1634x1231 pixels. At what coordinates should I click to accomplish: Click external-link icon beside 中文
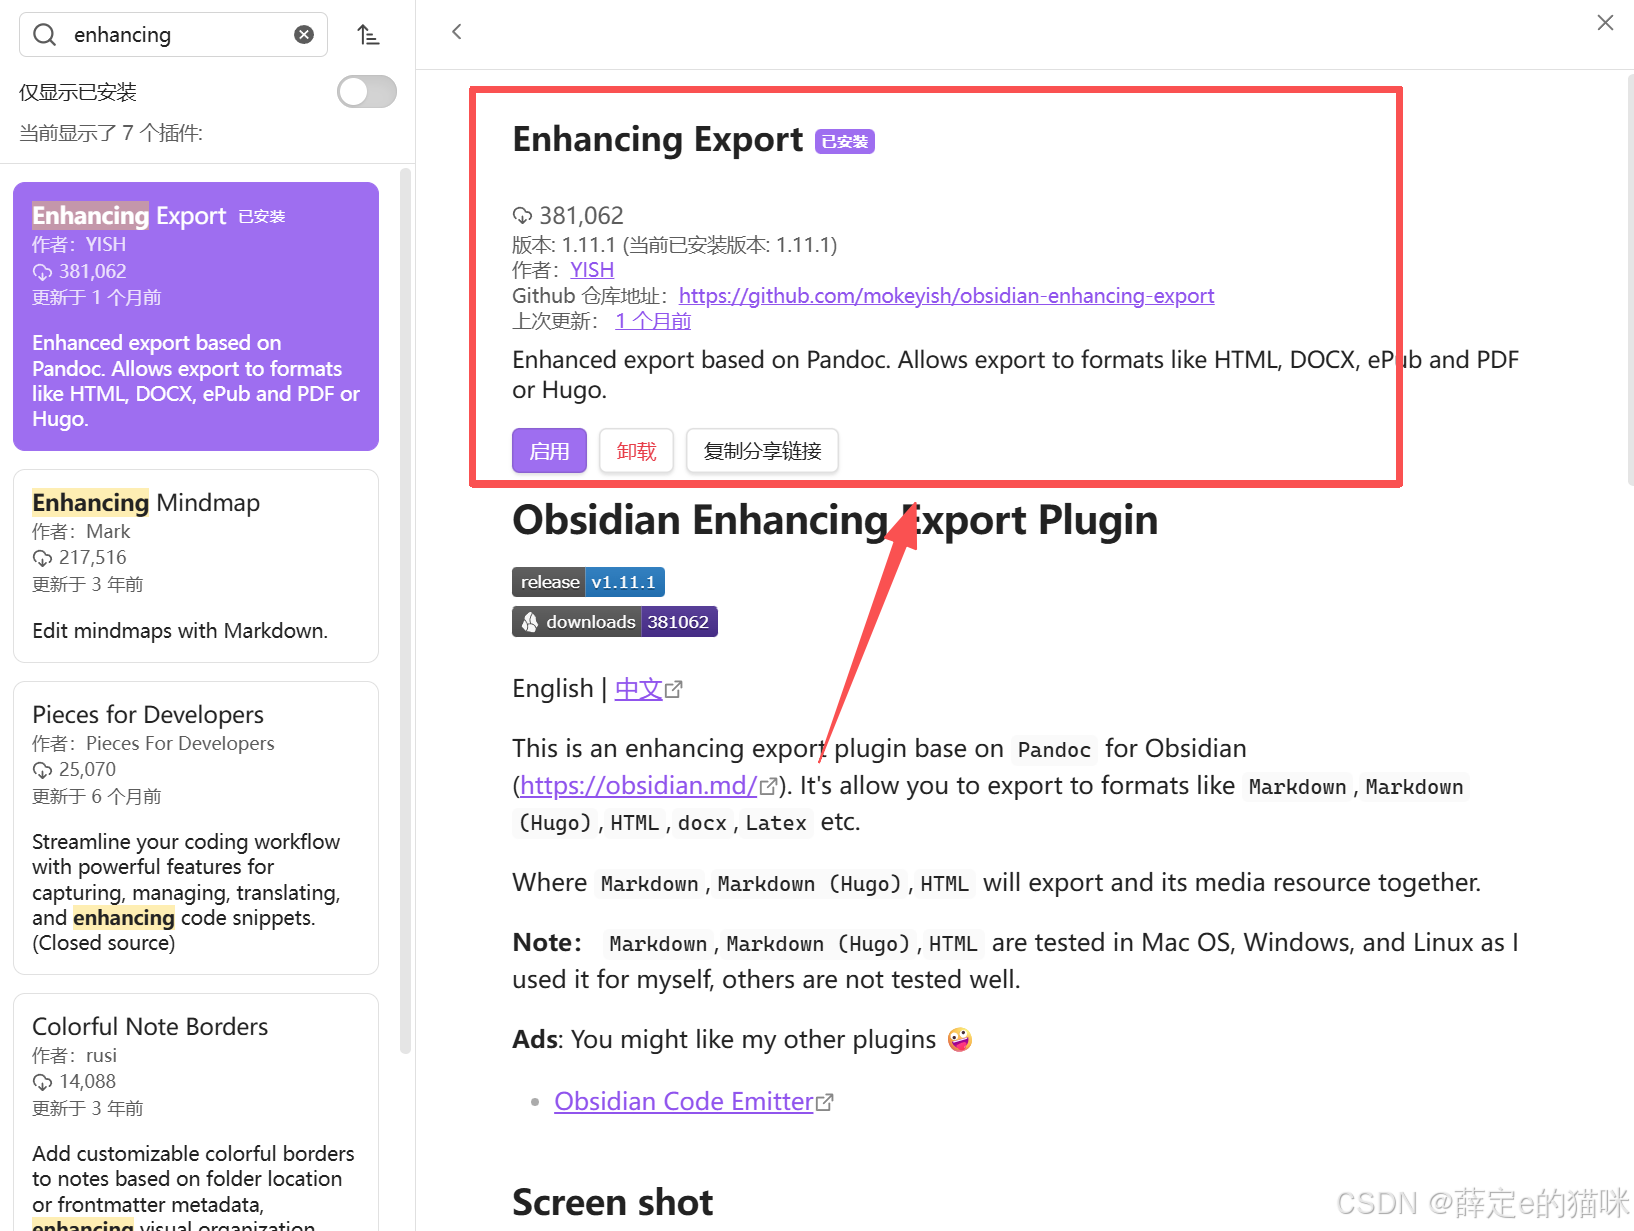coord(674,690)
